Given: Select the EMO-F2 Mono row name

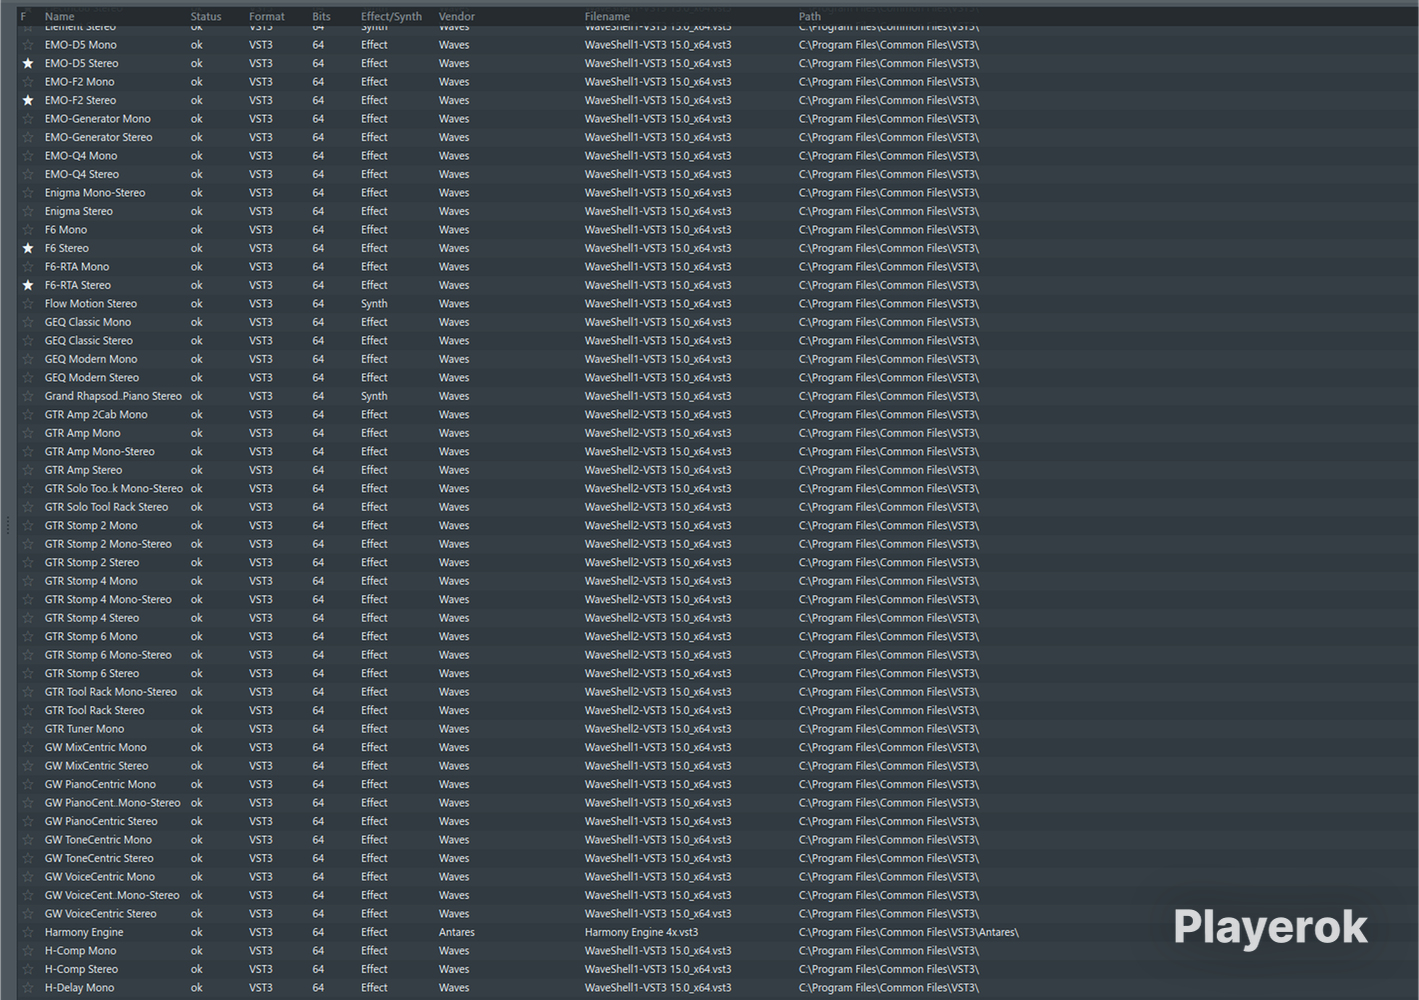Looking at the screenshot, I should (x=79, y=82).
